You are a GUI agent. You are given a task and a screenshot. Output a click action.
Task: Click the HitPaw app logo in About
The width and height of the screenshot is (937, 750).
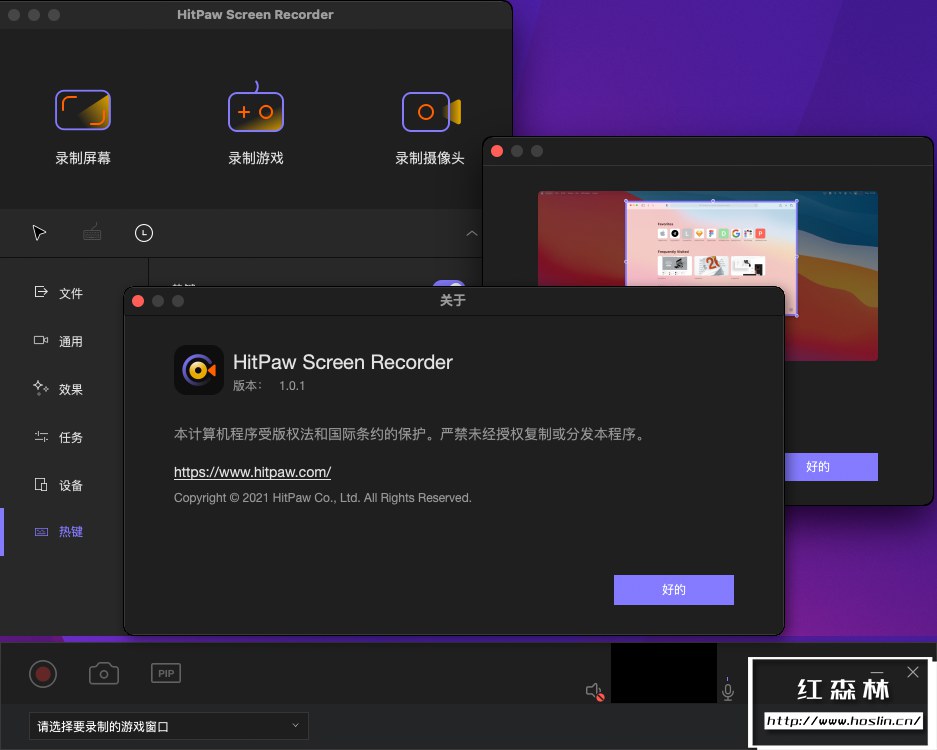click(198, 370)
